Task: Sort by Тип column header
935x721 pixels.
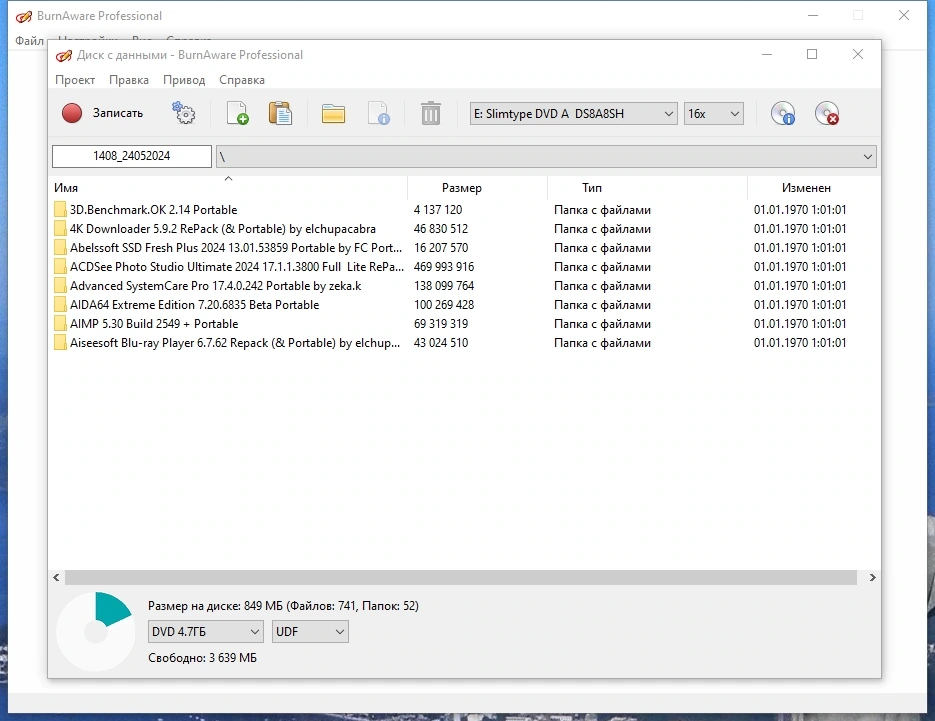Action: 647,188
